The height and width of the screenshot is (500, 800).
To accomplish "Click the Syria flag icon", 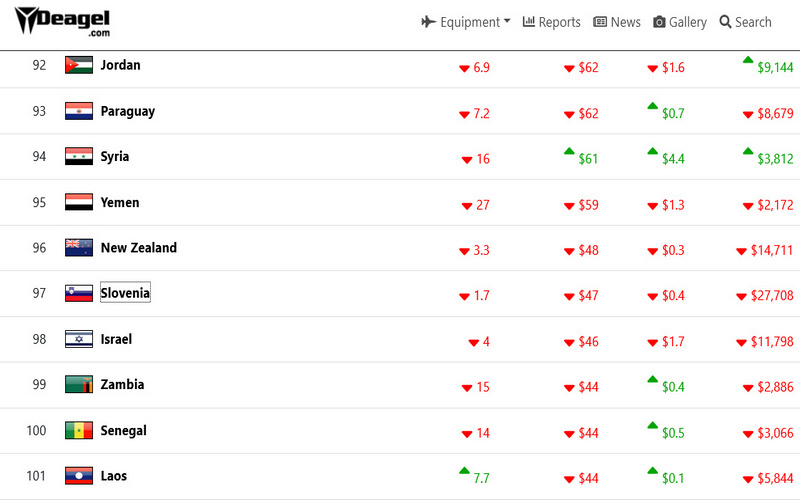I will coord(79,156).
